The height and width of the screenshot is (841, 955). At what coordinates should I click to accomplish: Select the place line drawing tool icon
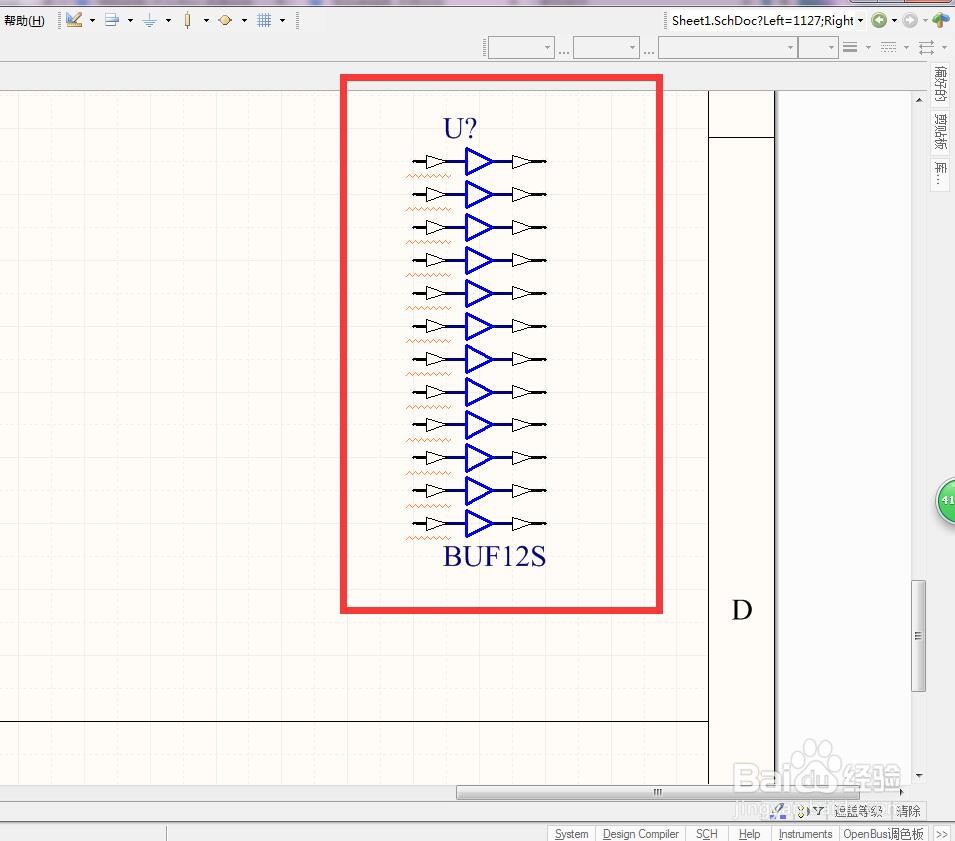pos(74,20)
